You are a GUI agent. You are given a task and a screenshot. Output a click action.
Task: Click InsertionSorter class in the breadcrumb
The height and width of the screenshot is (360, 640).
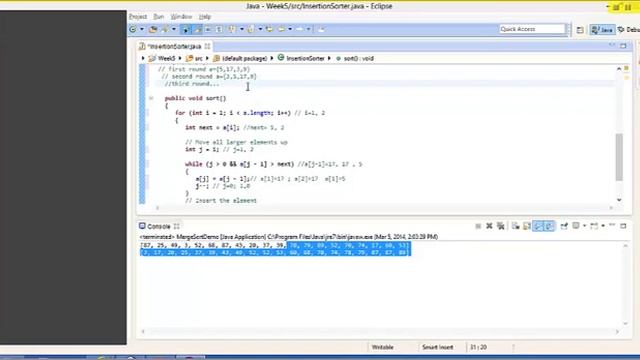point(305,58)
